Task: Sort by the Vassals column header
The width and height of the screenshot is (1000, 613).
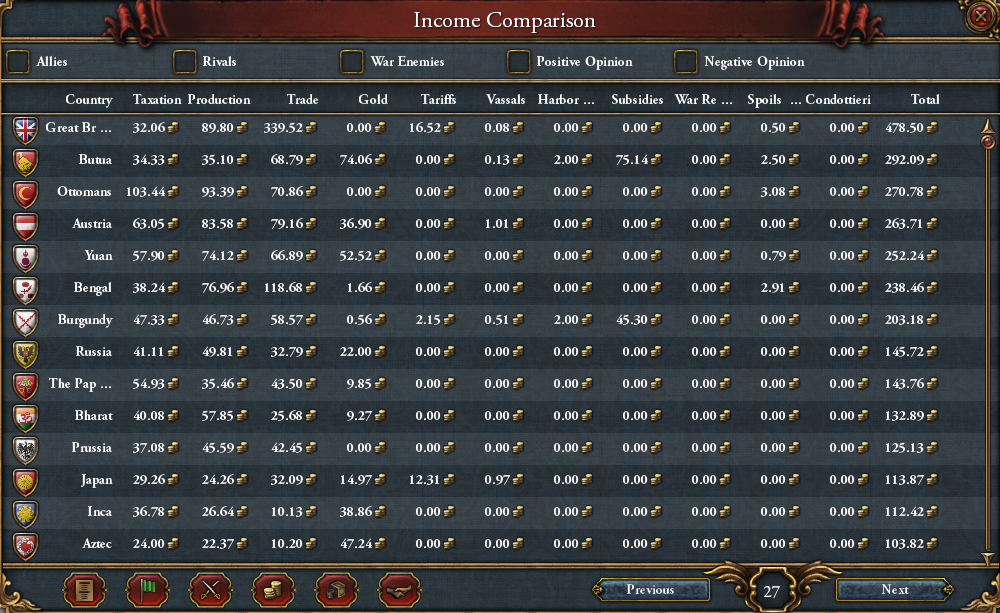Action: point(505,100)
